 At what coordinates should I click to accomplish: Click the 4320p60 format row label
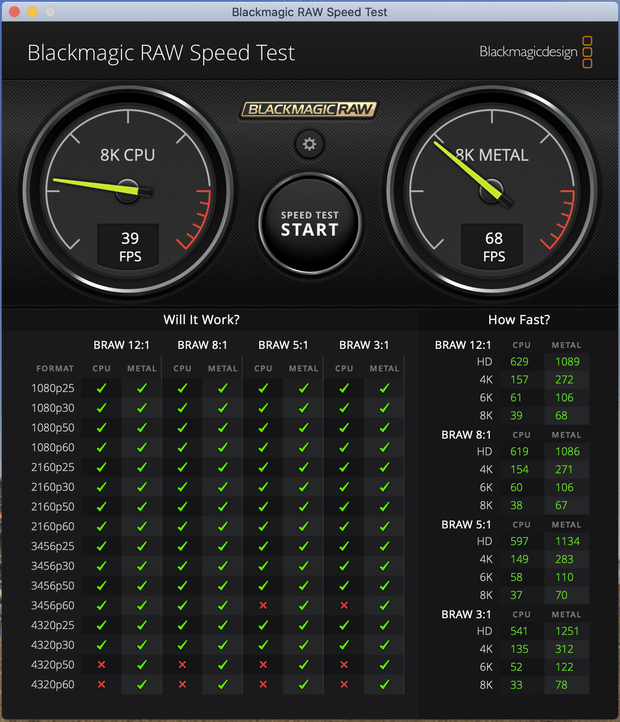pyautogui.click(x=53, y=684)
